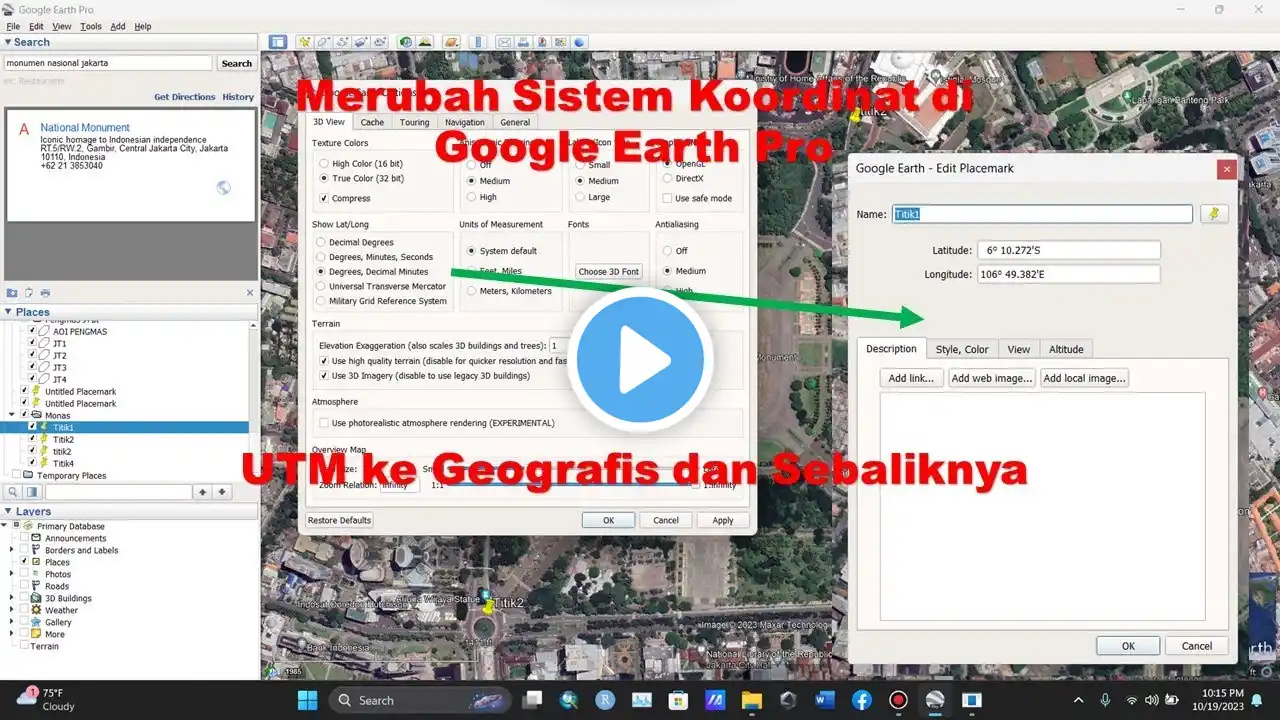Viewport: 1280px width, 720px height.
Task: Select the Ruler tool icon
Action: coord(478,42)
